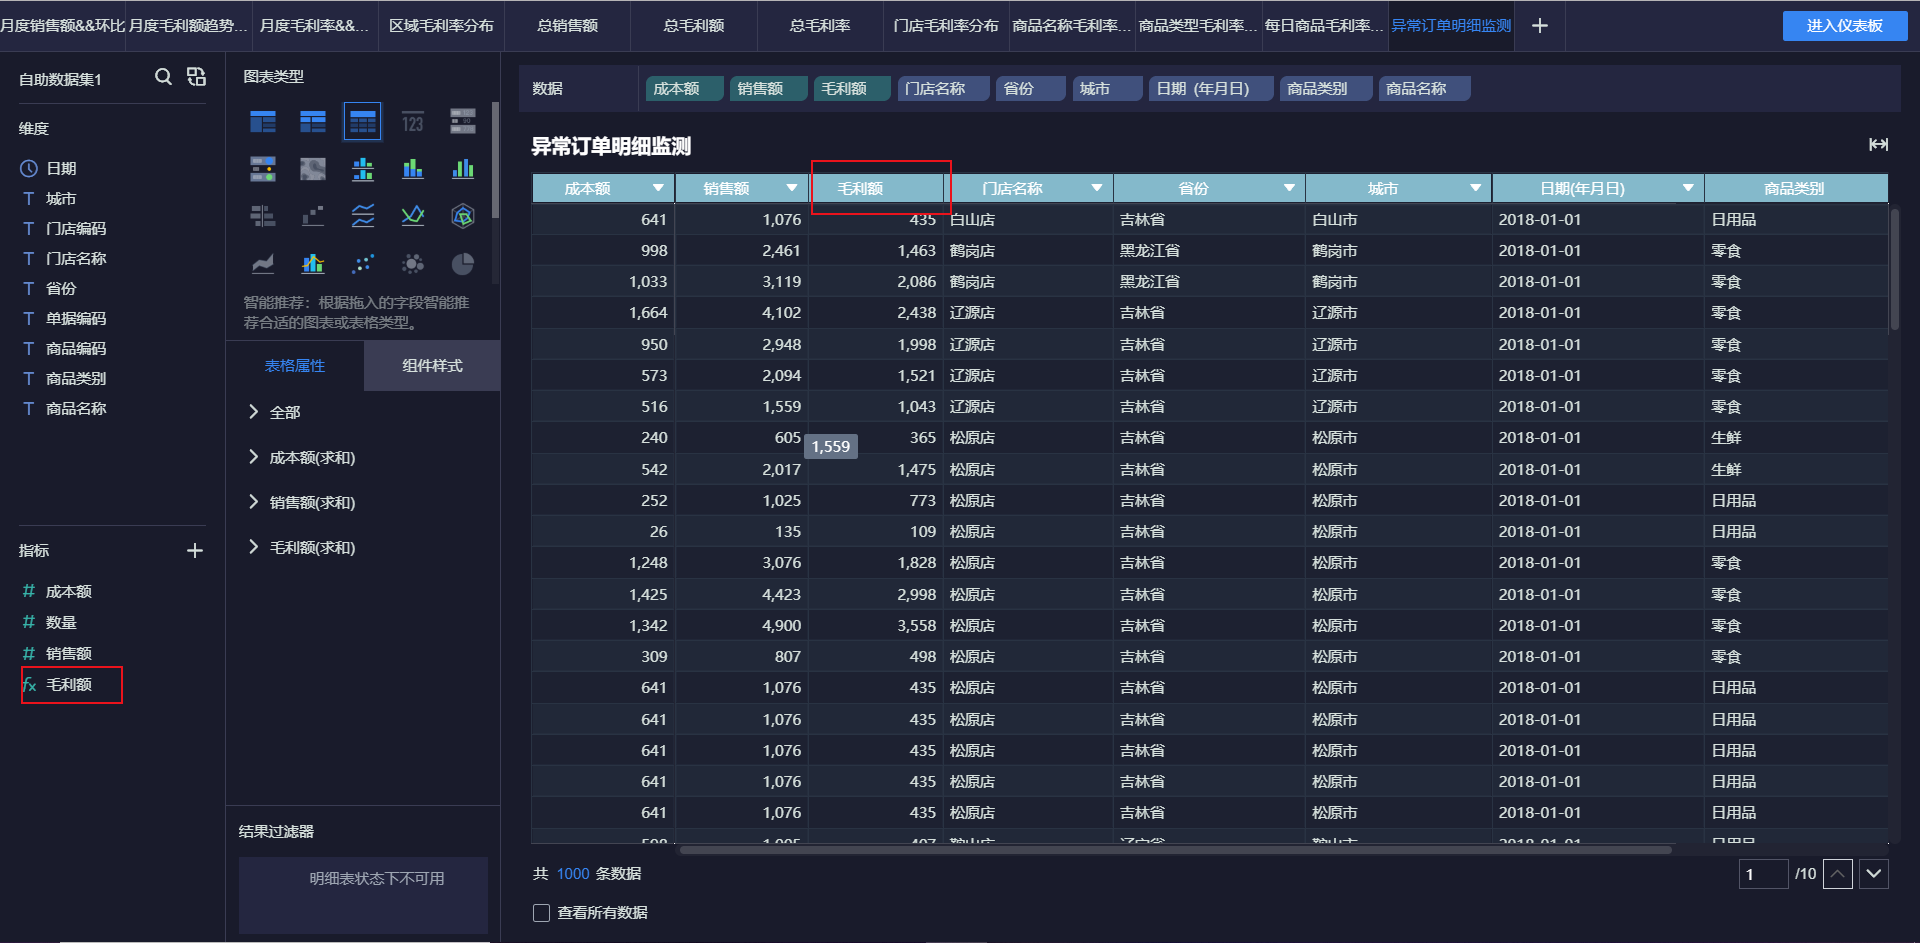Choose the combo bar-line chart type

point(313,264)
